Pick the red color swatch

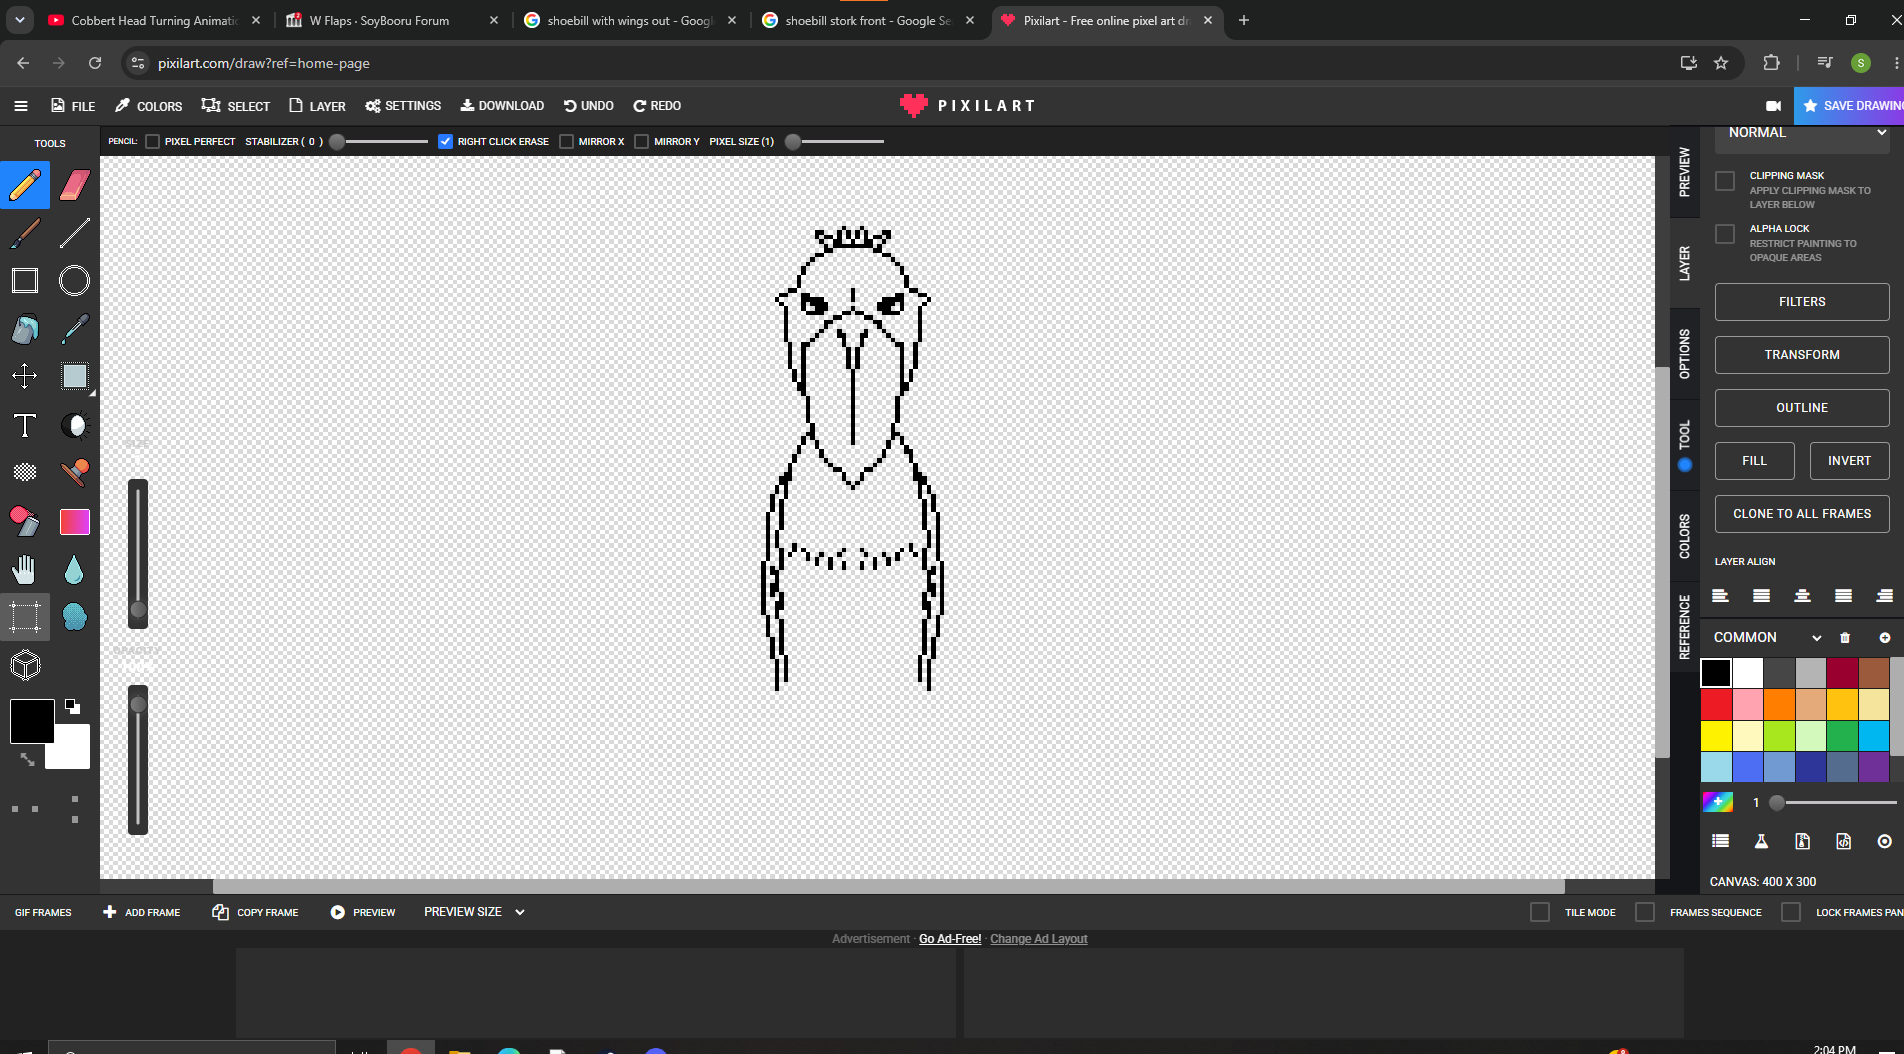click(1717, 705)
